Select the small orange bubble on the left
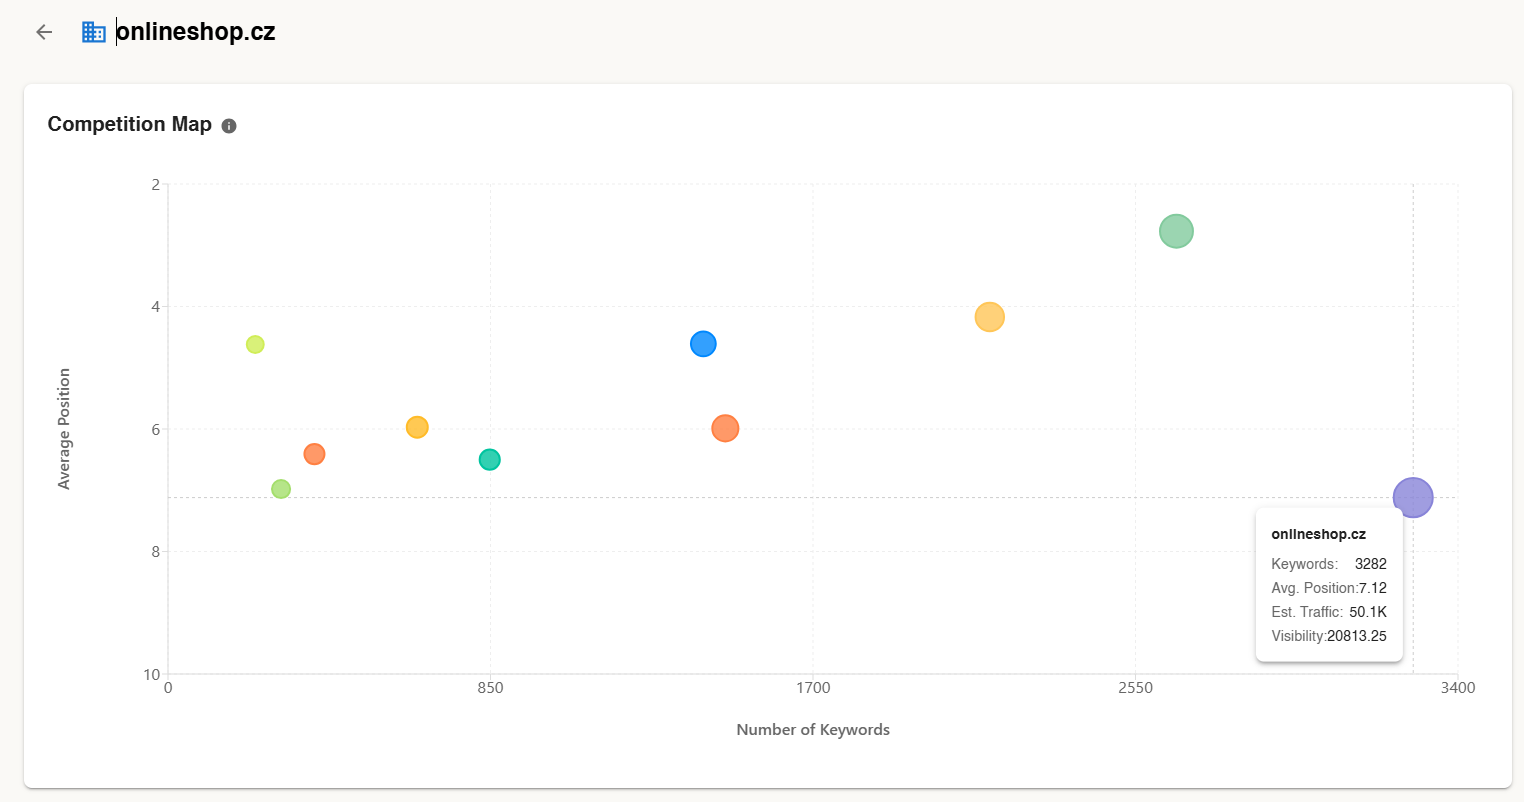1524x802 pixels. click(314, 454)
